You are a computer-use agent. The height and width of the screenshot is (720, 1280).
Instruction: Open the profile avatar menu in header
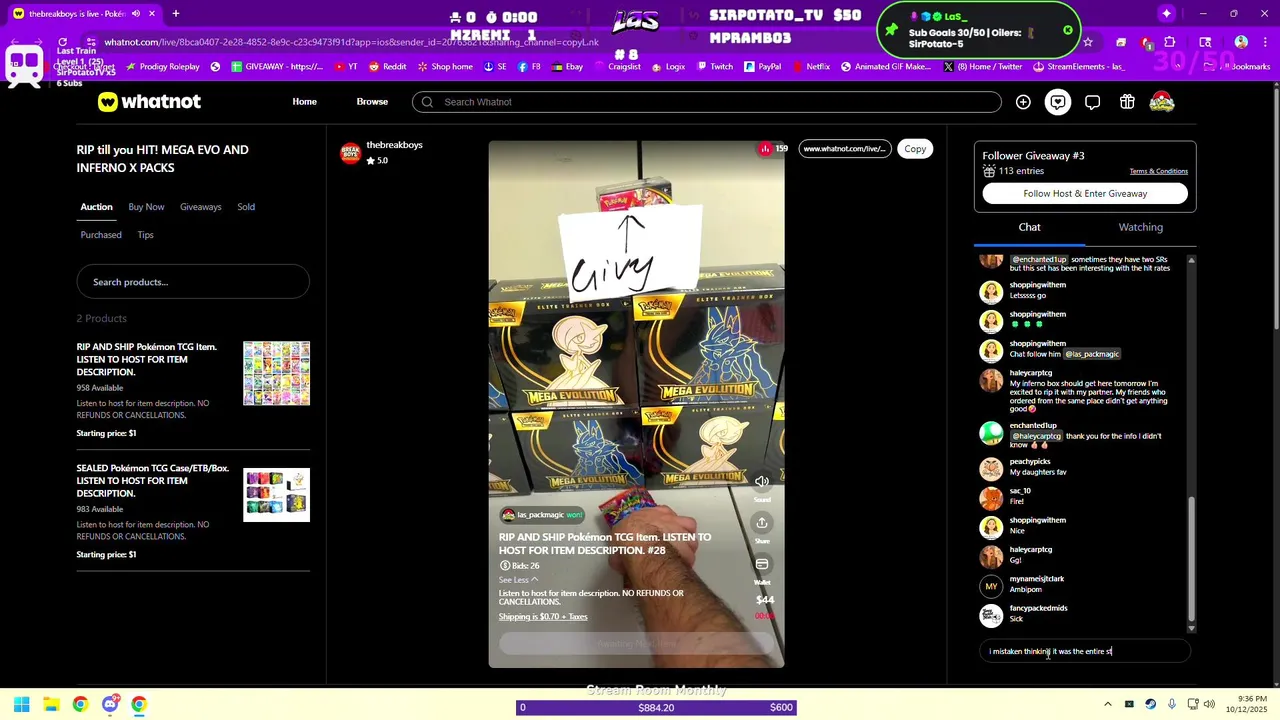[x=1162, y=102]
